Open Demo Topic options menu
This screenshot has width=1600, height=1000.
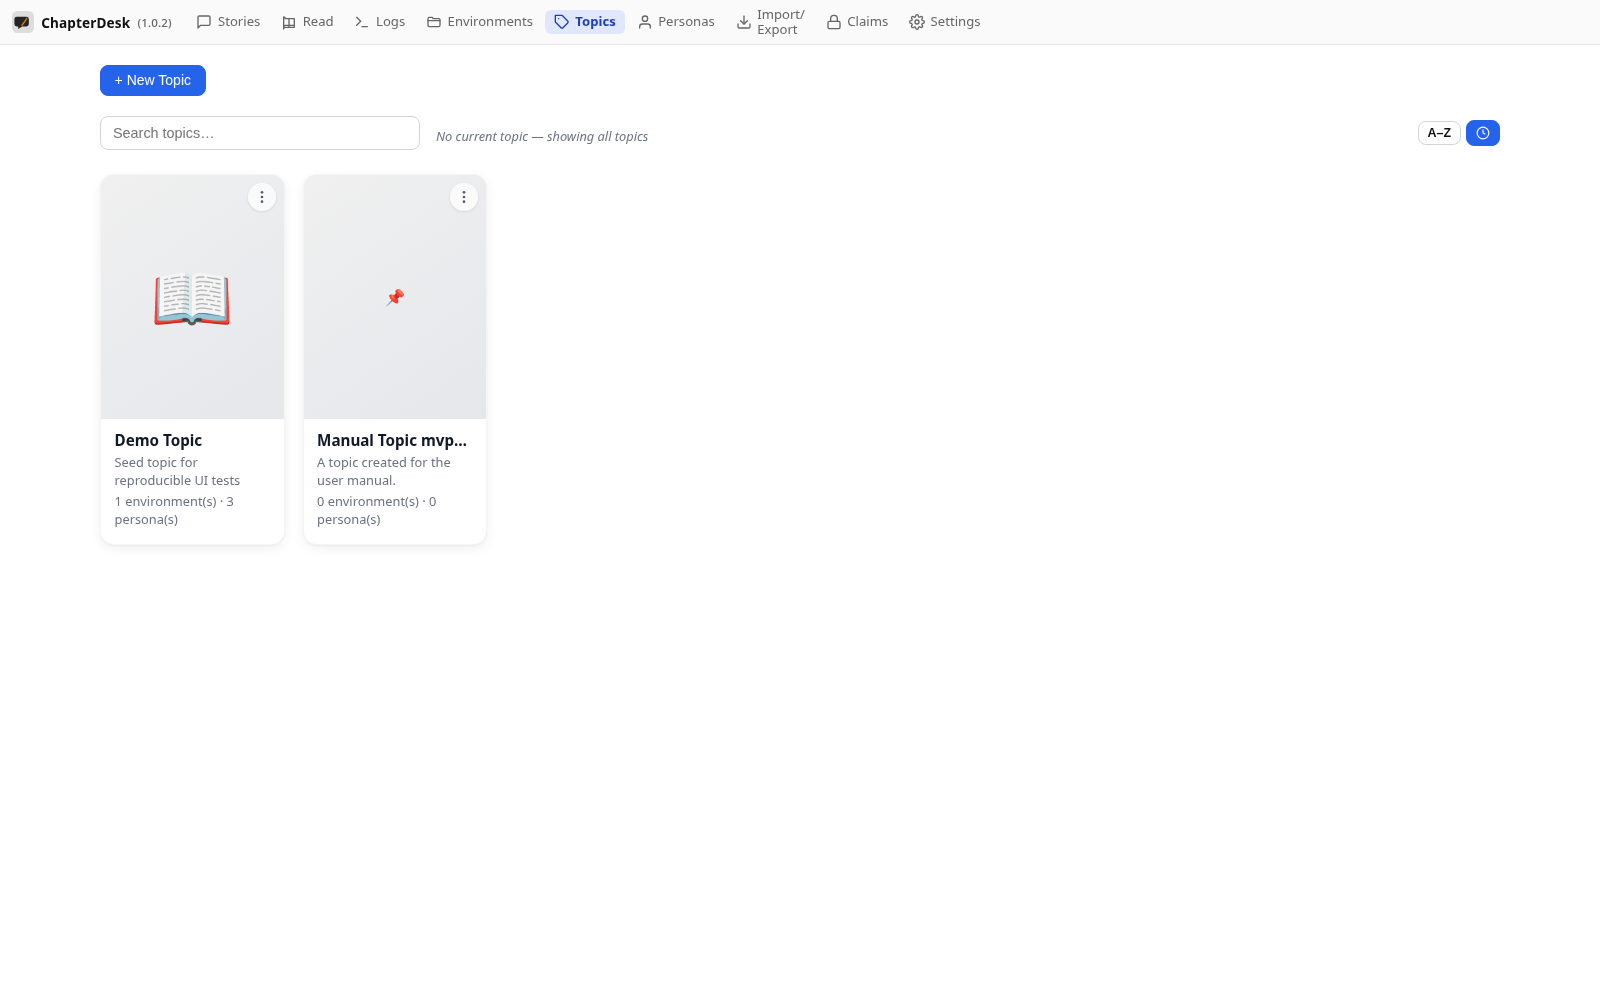(x=262, y=197)
